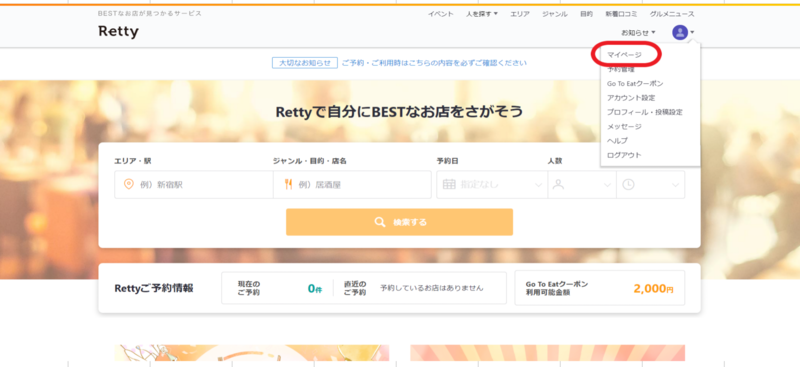Expand the 人を探す dropdown menu
The height and width of the screenshot is (367, 800).
[x=482, y=14]
